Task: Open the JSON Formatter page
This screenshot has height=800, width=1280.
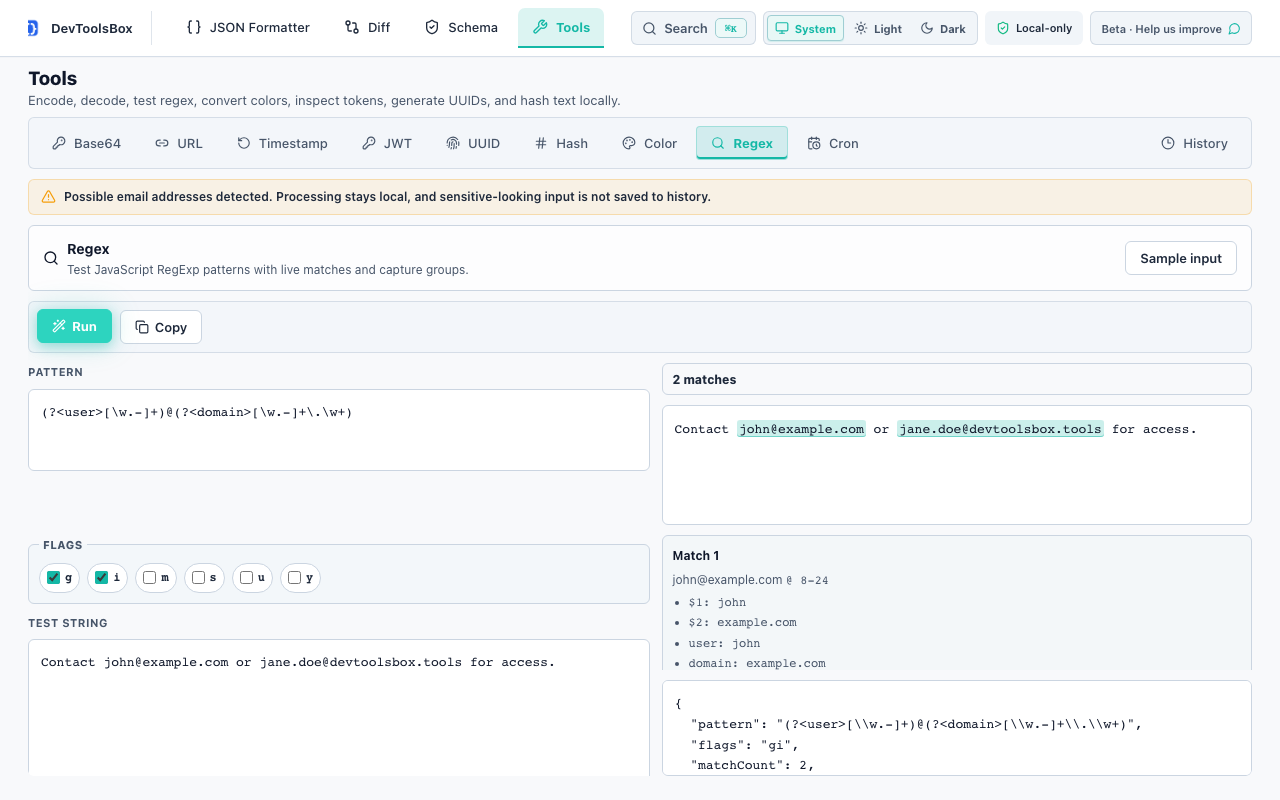Action: [x=248, y=28]
